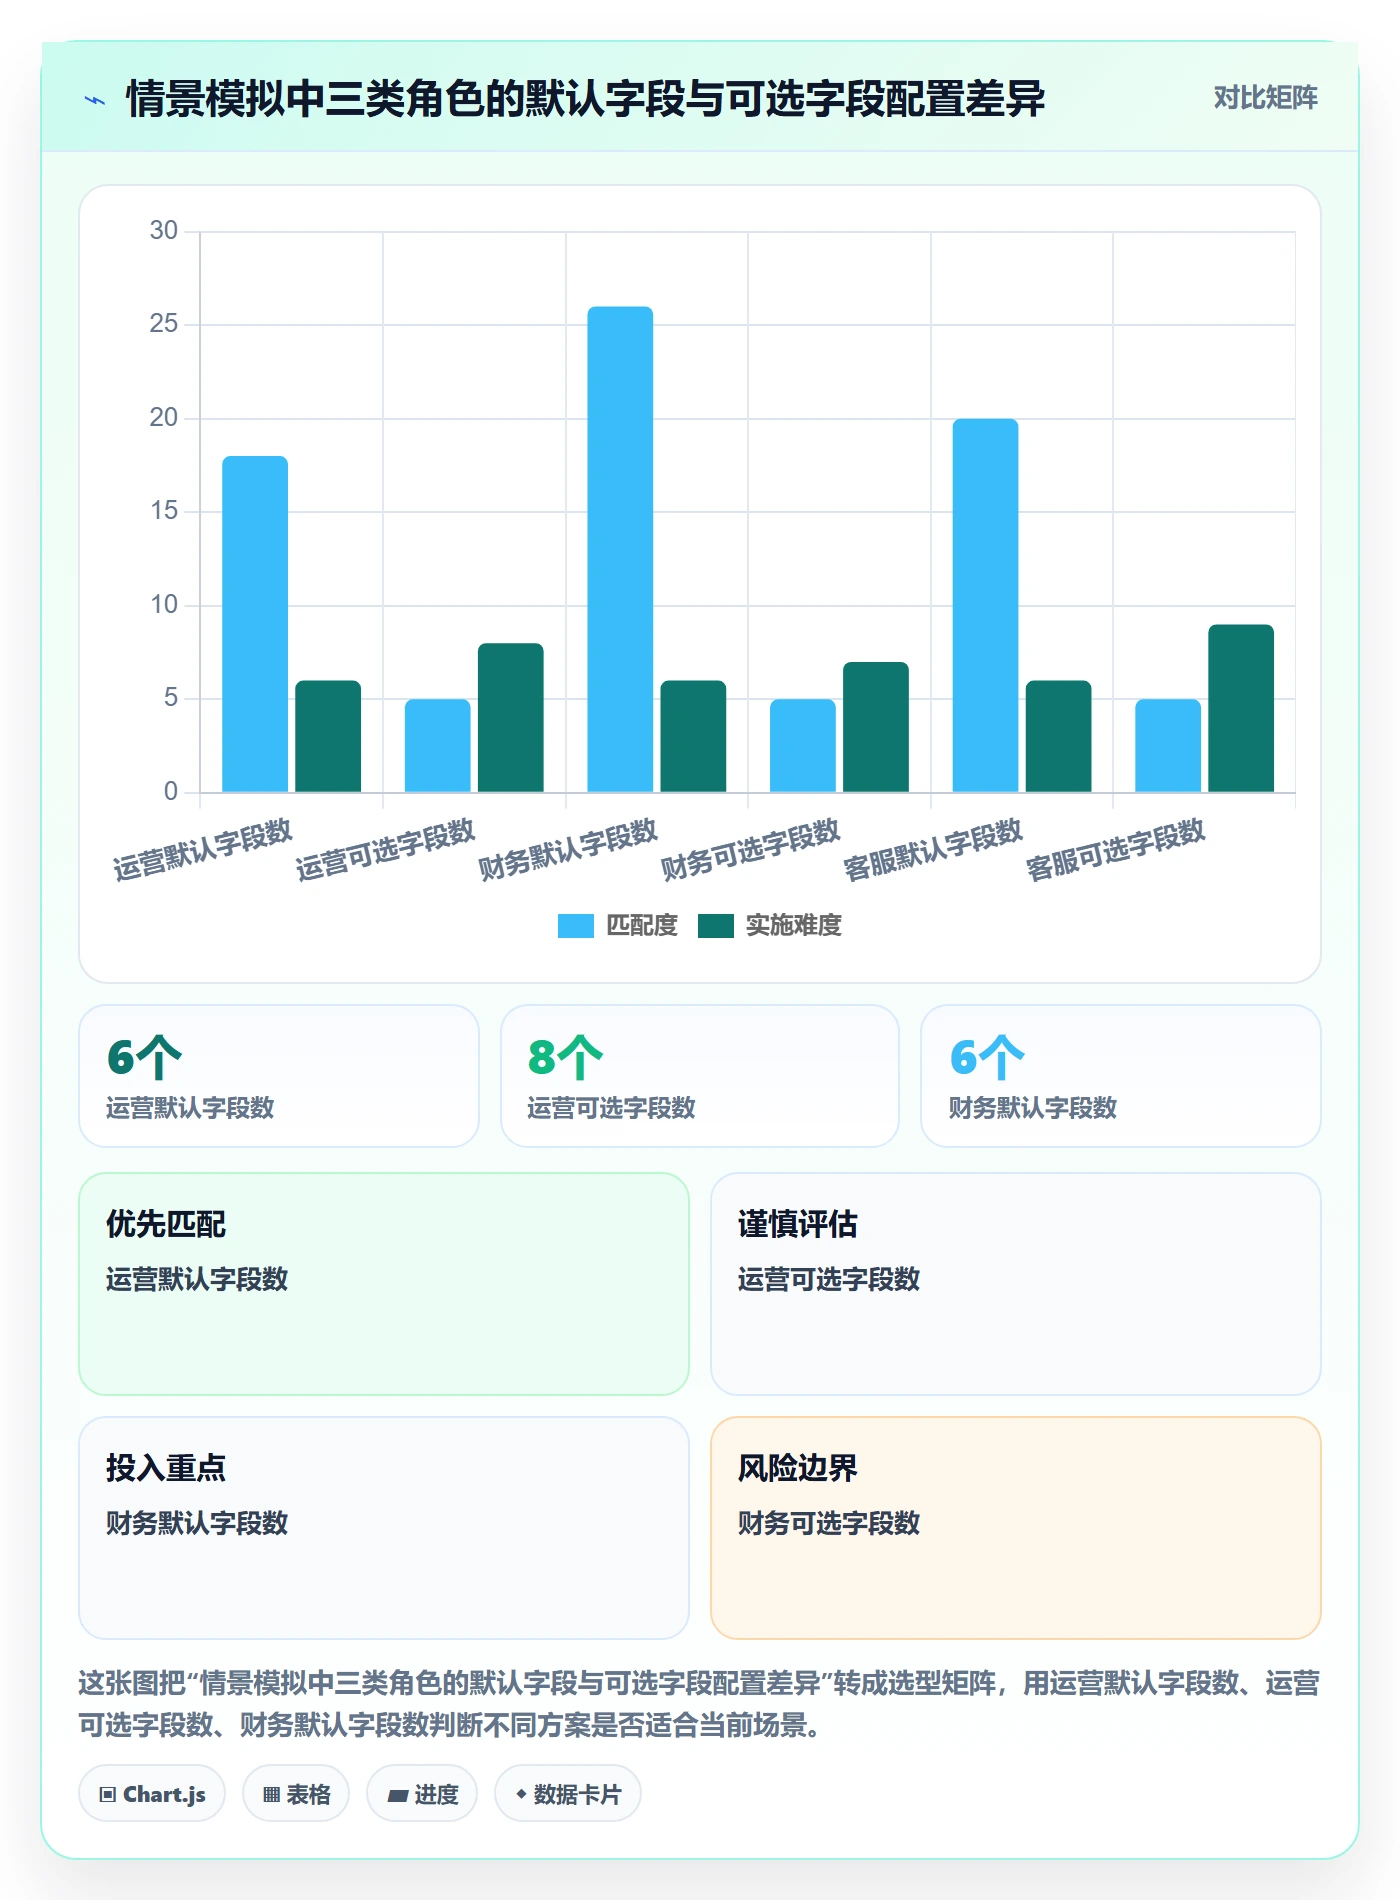The image size is (1400, 1900).
Task: Select the 数据卡片 tag chip
Action: 568,1794
